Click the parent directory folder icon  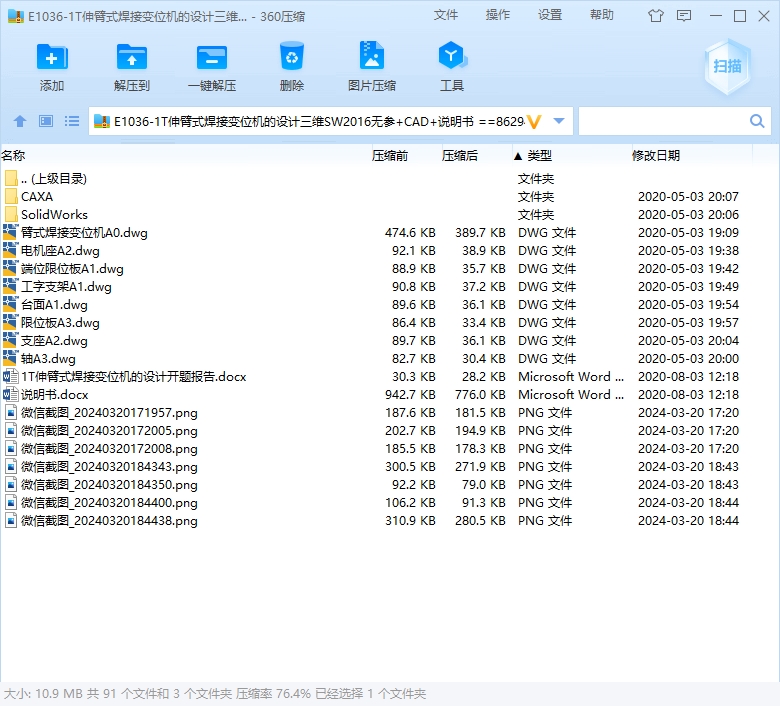pyautogui.click(x=11, y=178)
